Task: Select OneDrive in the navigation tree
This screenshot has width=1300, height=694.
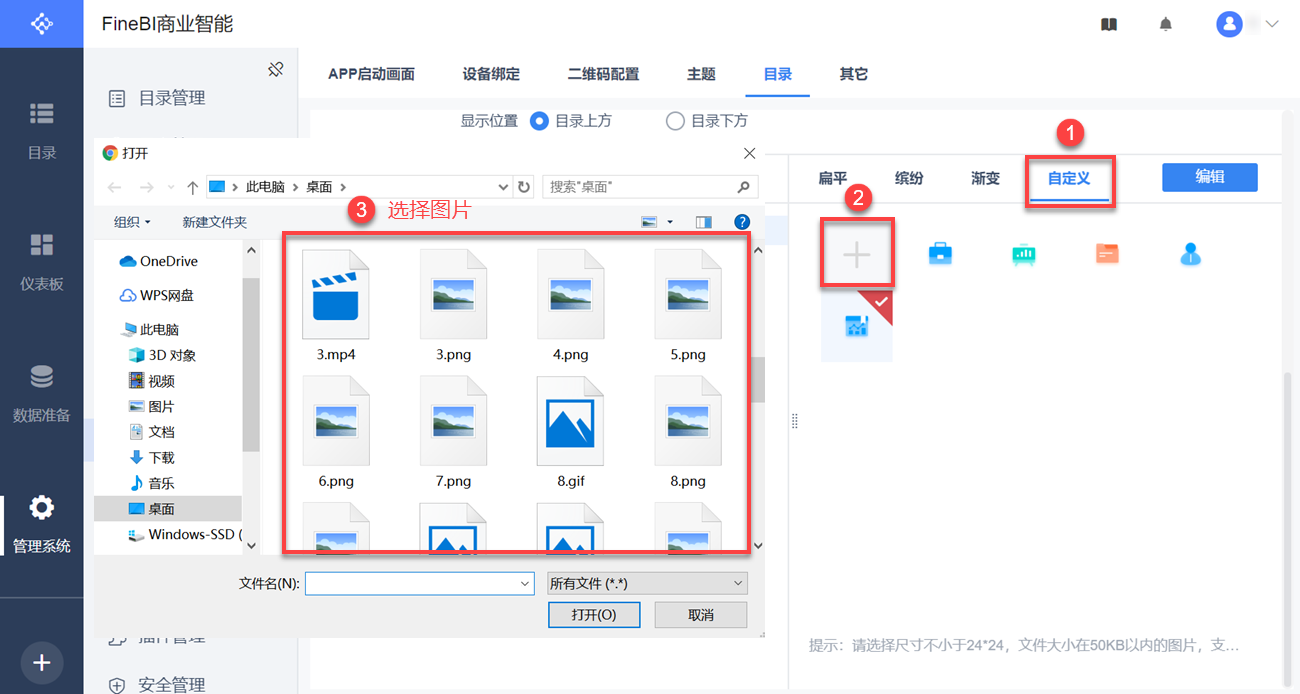Action: [159, 261]
